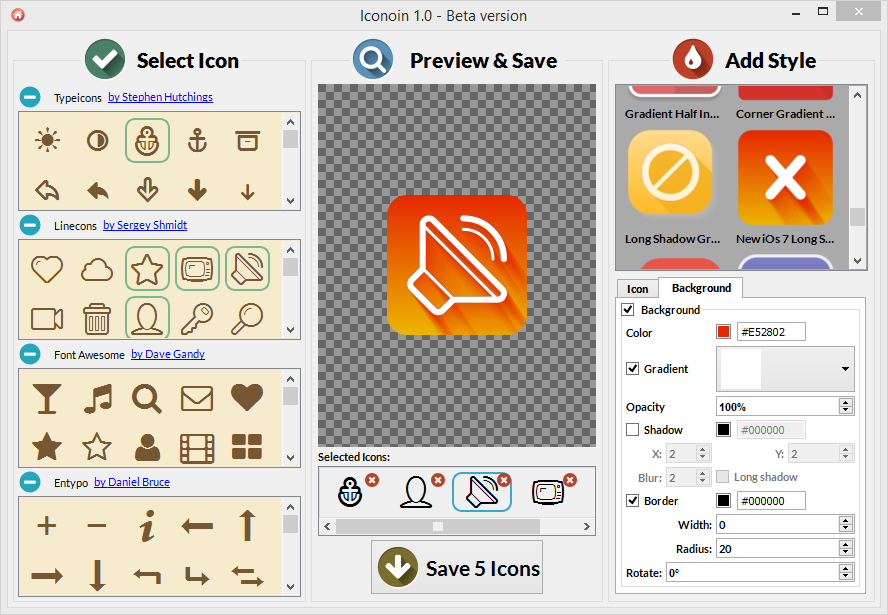Select the sun icon in Typeicons
This screenshot has height=615, width=888.
click(47, 141)
